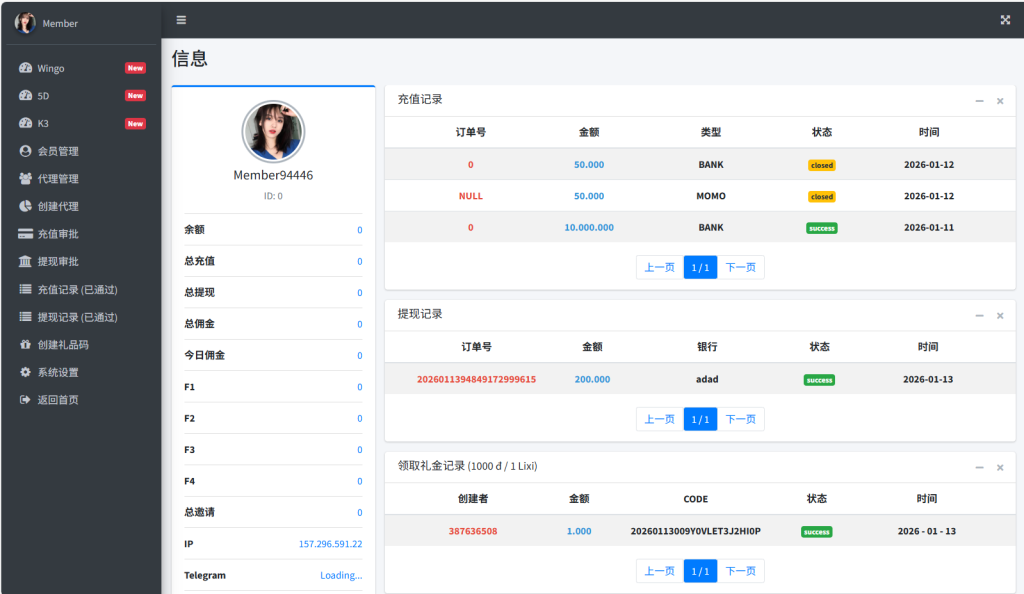Toggle the sidebar with the hamburger icon
The height and width of the screenshot is (594, 1024).
(x=180, y=19)
